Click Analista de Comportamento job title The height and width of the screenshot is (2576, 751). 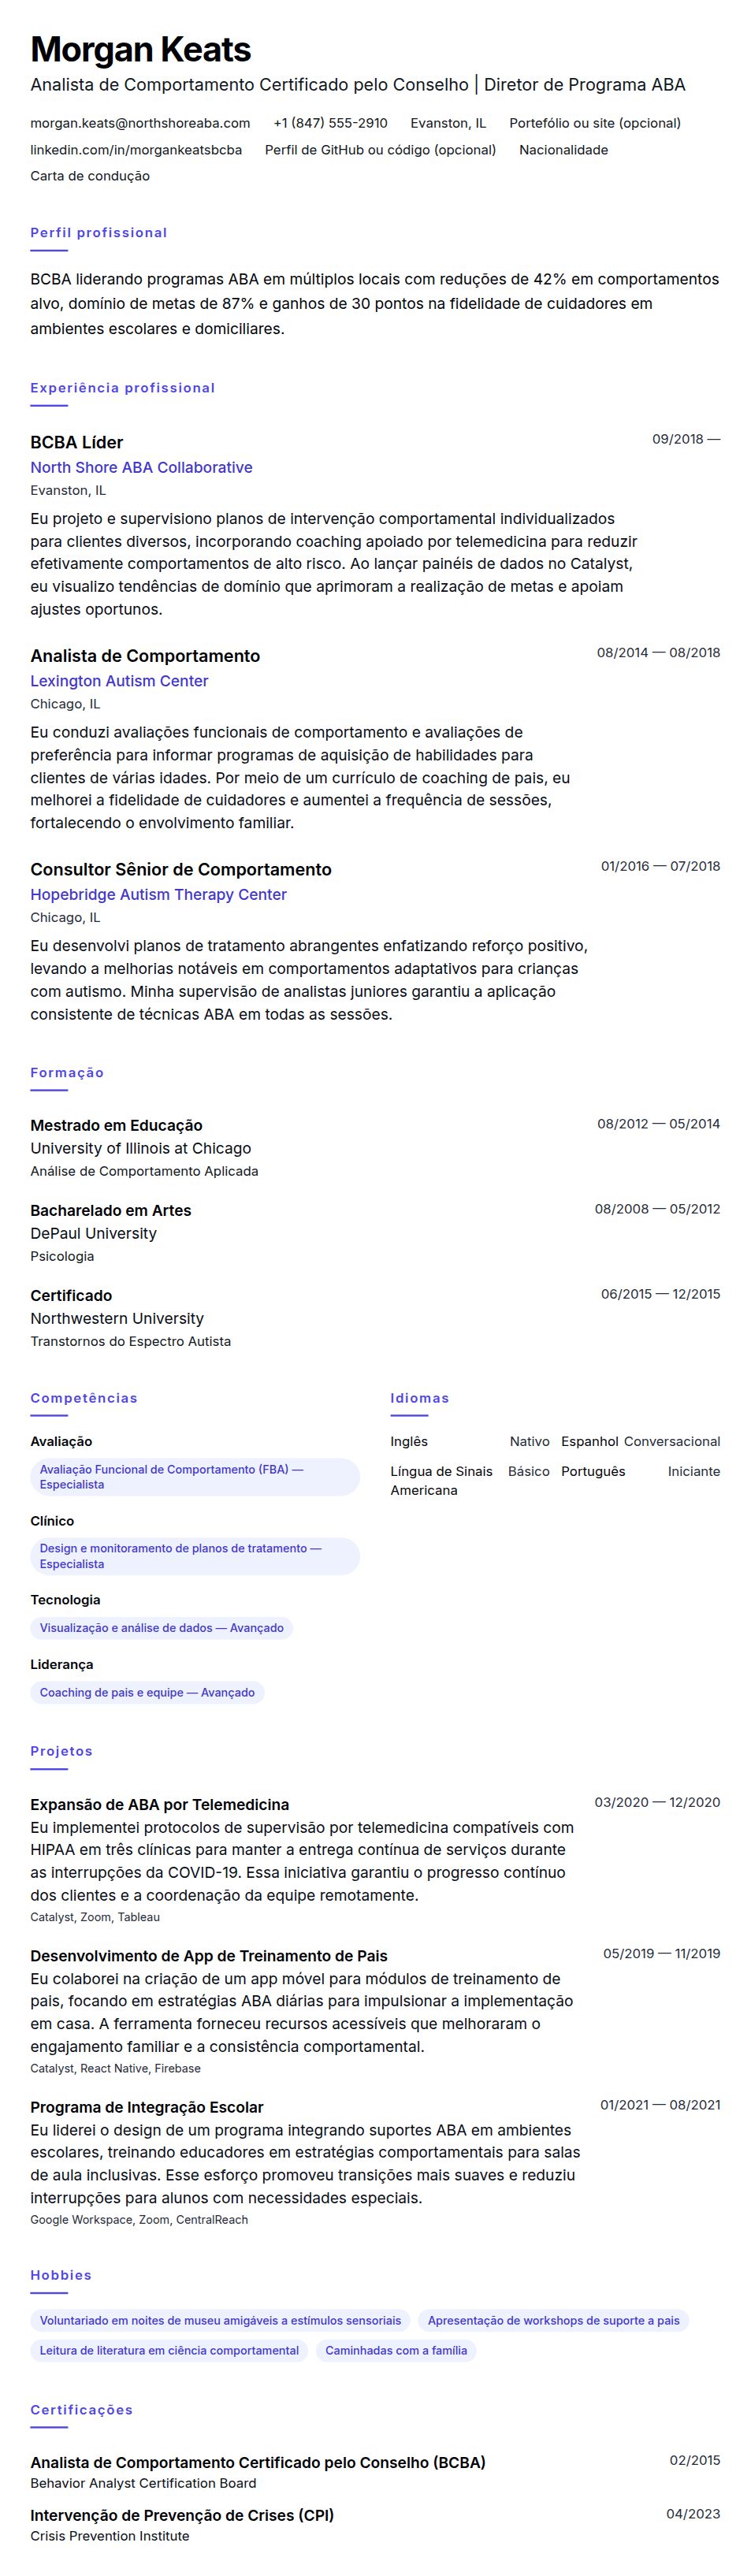click(145, 656)
